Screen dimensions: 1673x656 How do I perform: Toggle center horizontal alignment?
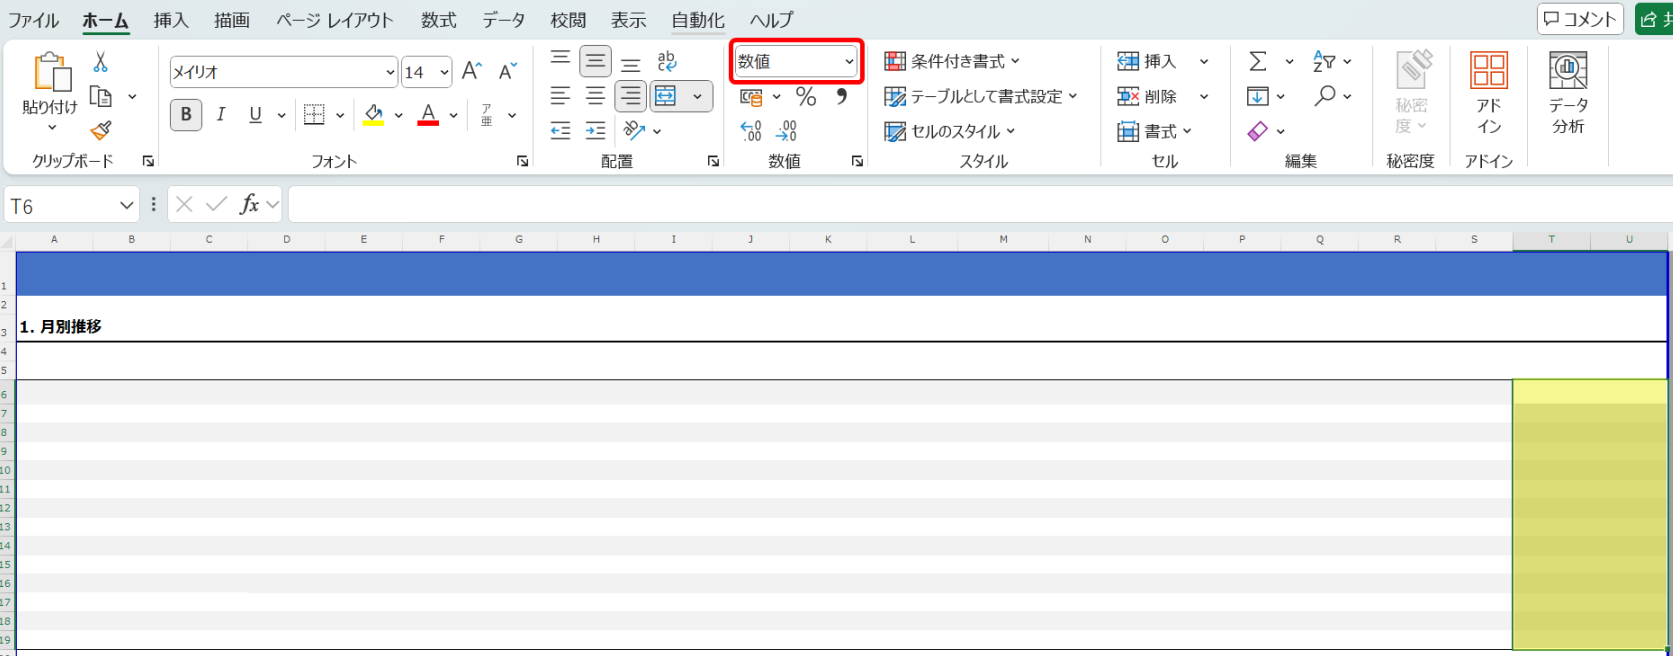click(x=595, y=97)
